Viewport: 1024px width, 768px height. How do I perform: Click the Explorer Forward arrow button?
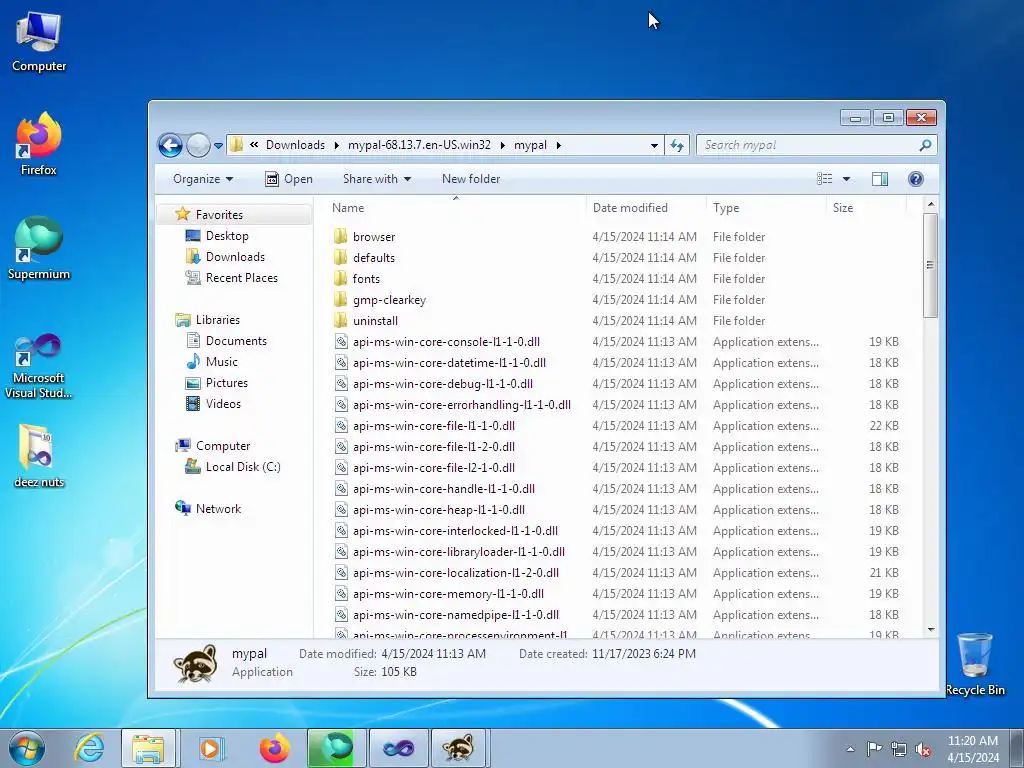(x=198, y=145)
